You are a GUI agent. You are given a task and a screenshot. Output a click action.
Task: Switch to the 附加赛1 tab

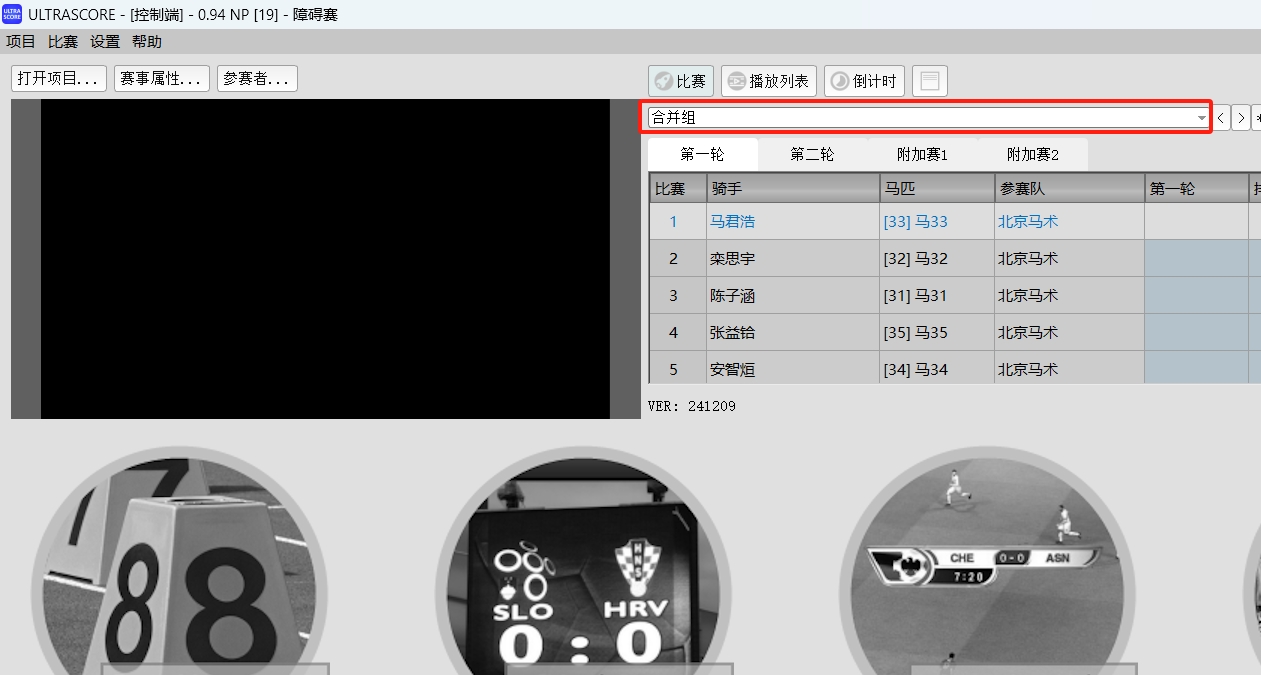pyautogui.click(x=921, y=155)
